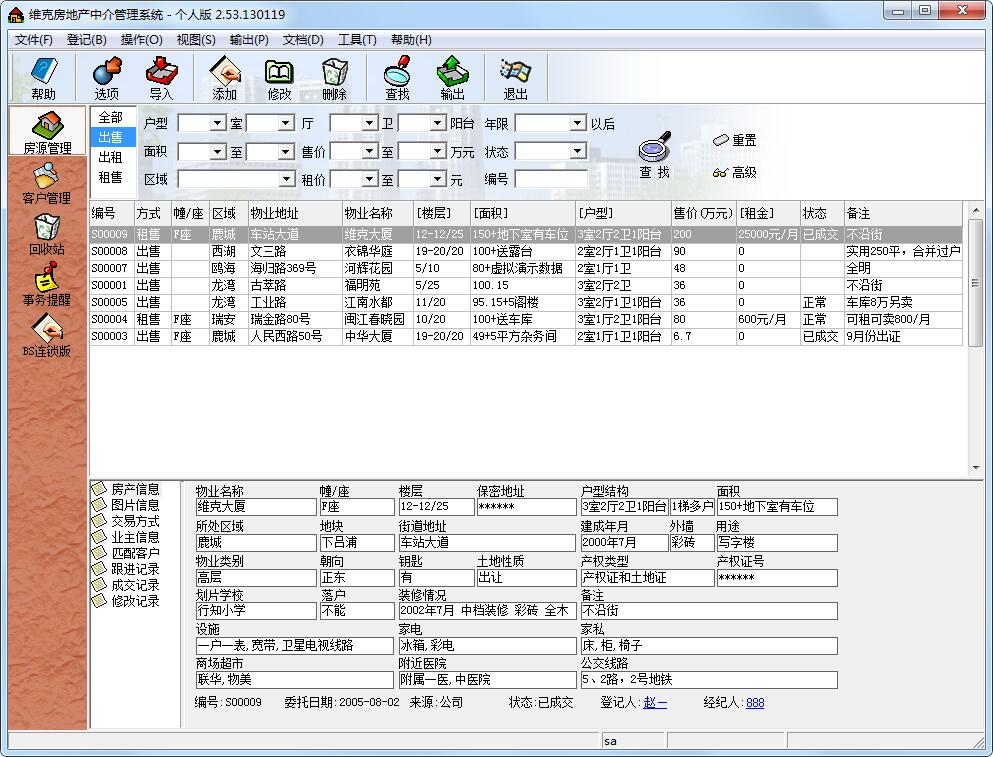The image size is (993, 757).
Task: Click the 修改 edit toolbar icon
Action: tap(279, 78)
